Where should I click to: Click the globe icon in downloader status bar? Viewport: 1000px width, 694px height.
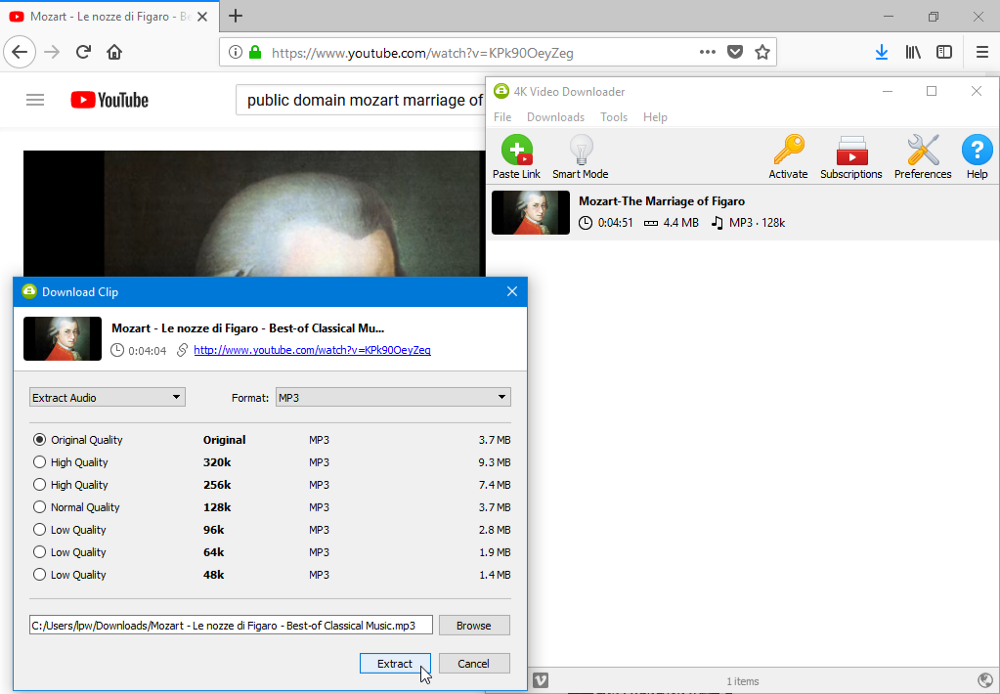click(x=985, y=681)
